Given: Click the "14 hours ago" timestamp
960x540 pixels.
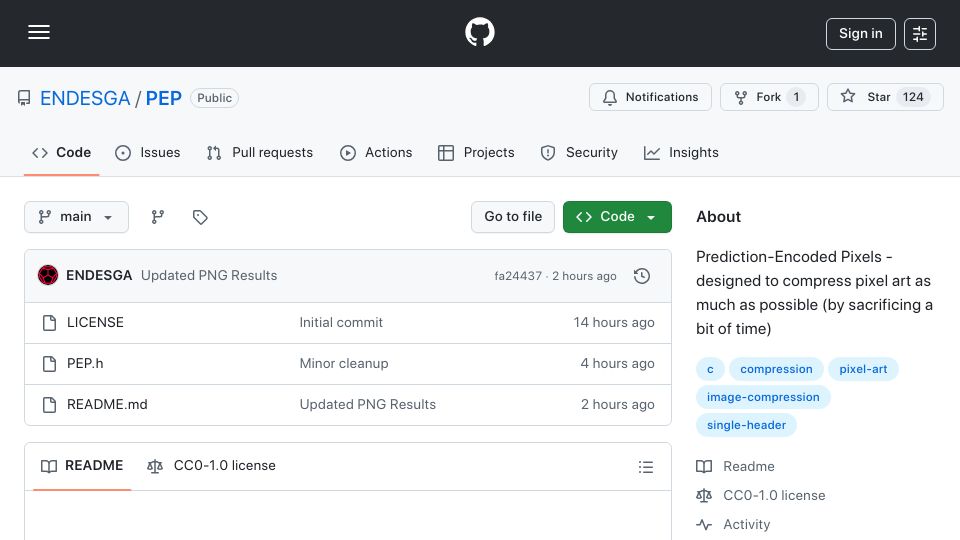Looking at the screenshot, I should coord(614,323).
